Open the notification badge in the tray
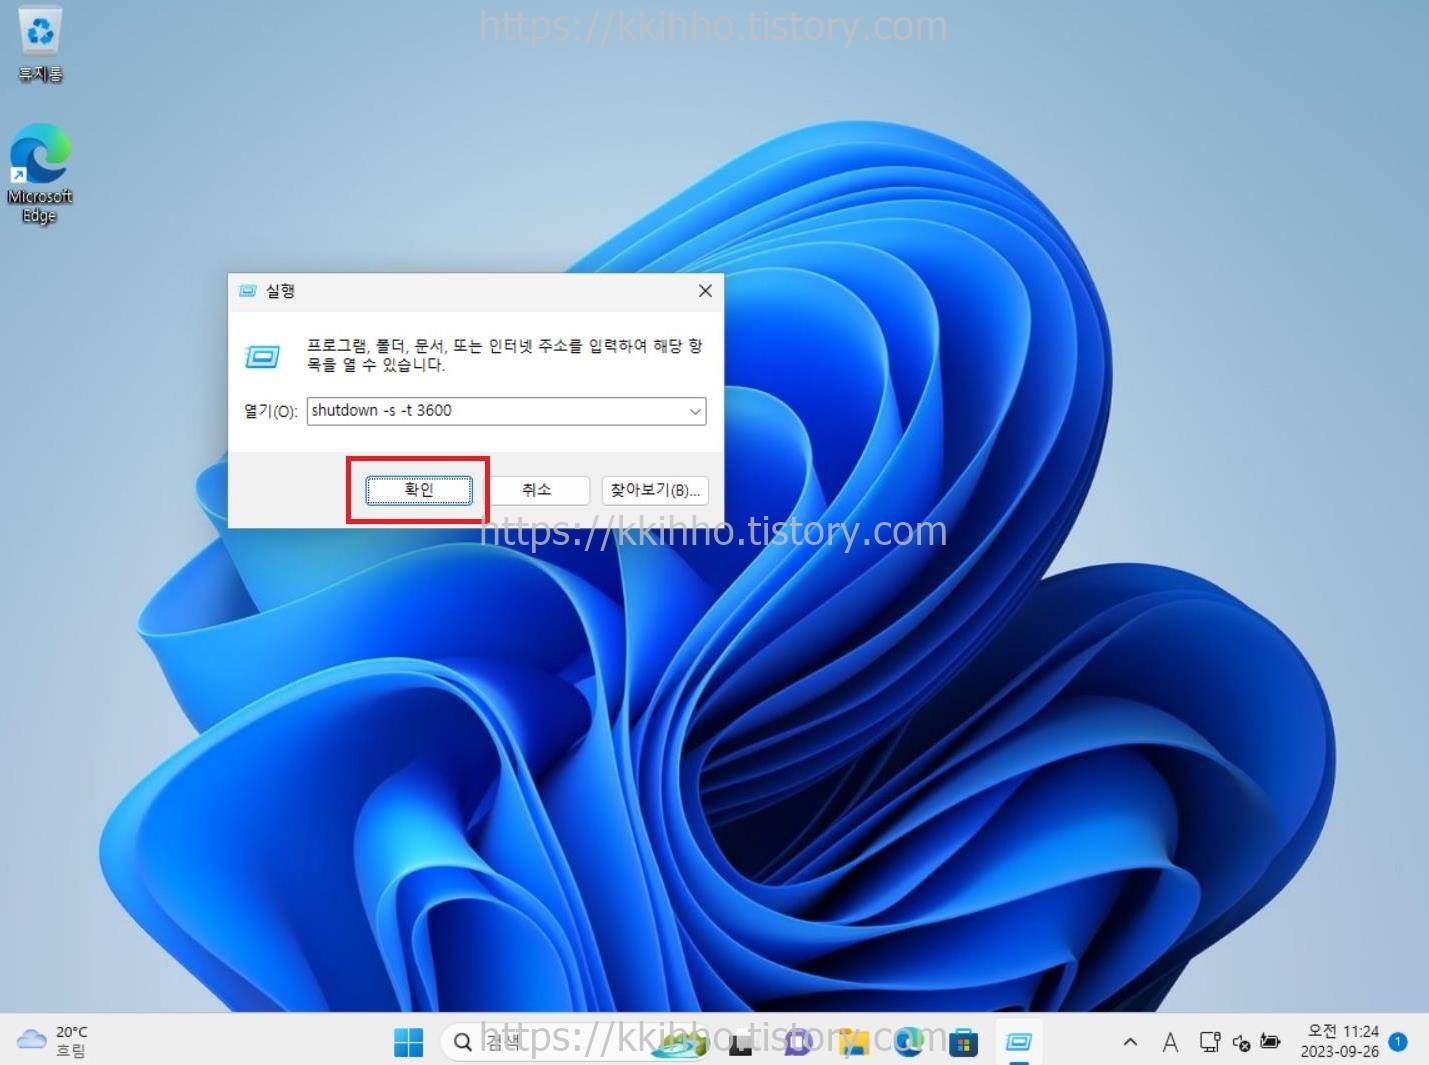Image resolution: width=1429 pixels, height=1065 pixels. (x=1398, y=1041)
